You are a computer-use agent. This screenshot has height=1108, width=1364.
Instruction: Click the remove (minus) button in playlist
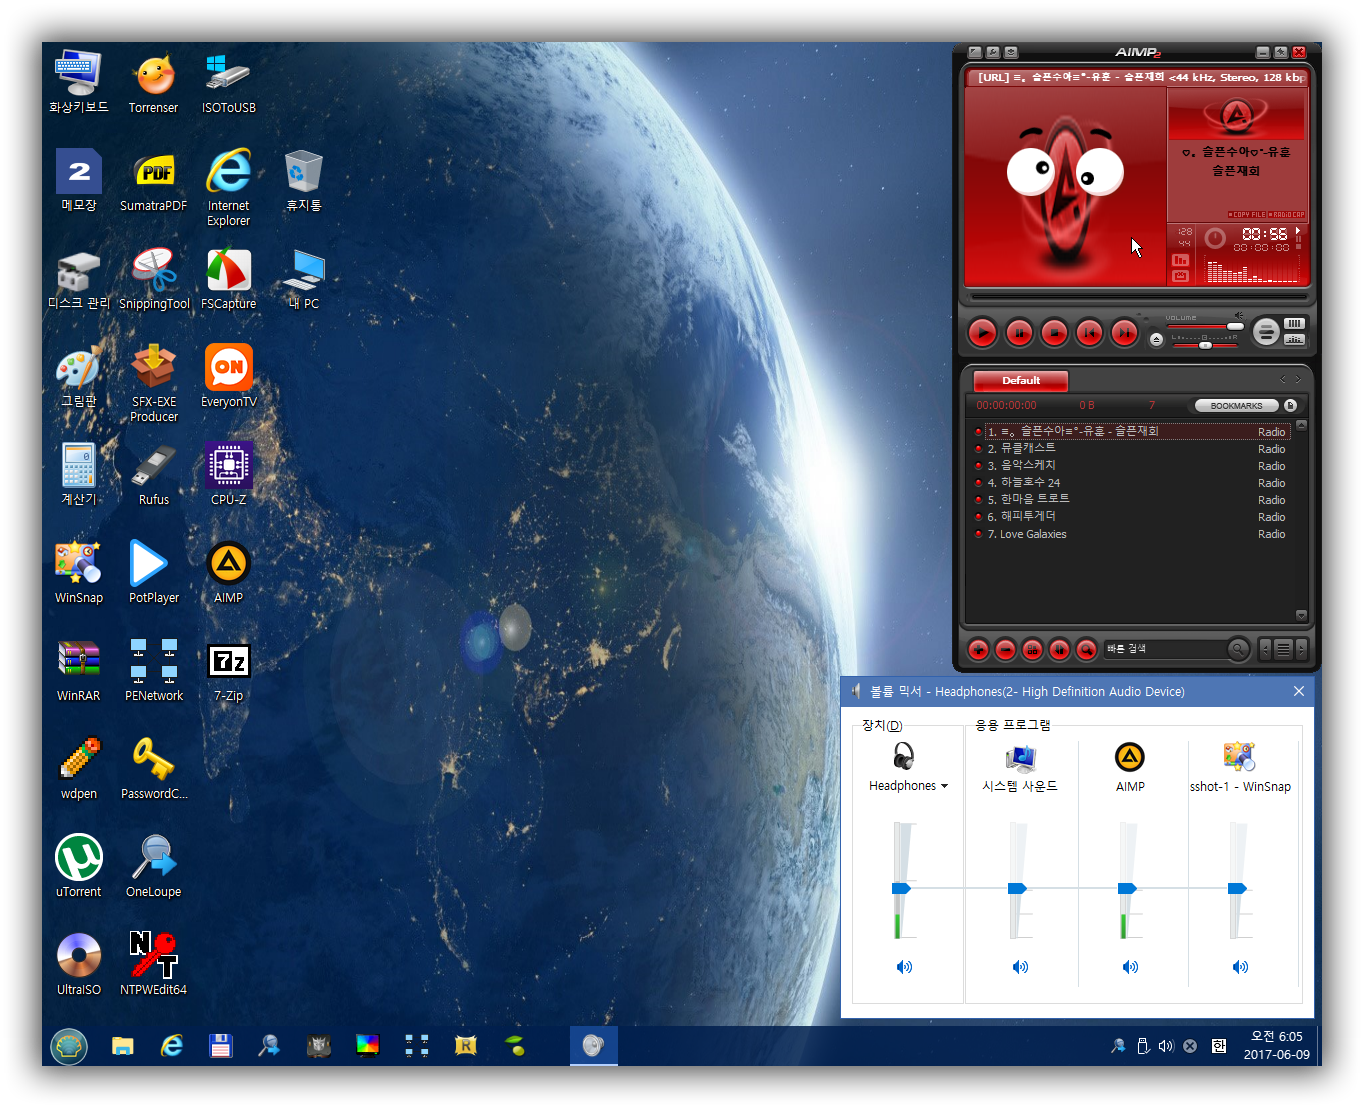click(1005, 650)
